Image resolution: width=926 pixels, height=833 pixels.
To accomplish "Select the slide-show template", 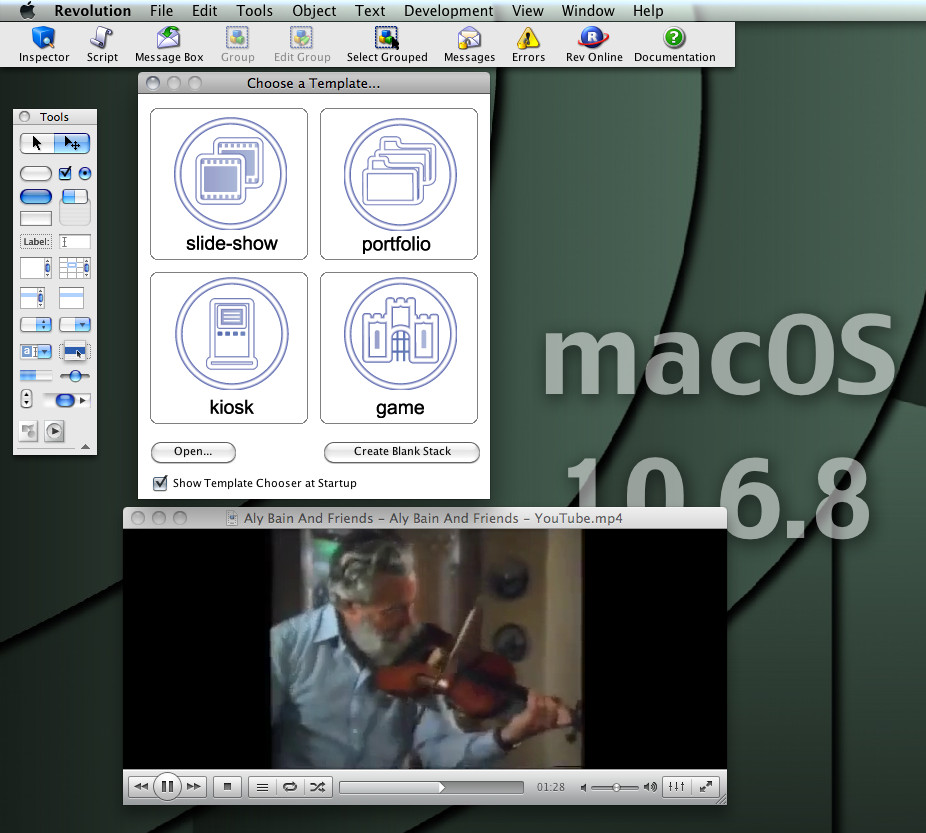I will pyautogui.click(x=229, y=183).
